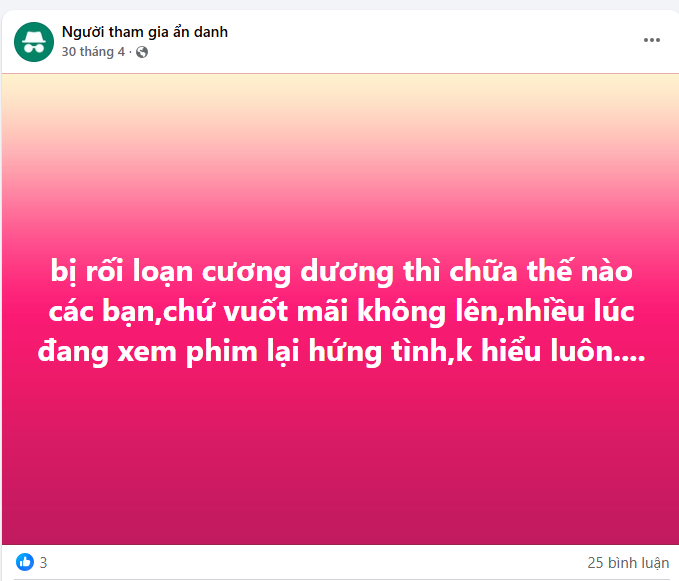Click the word "hiểu luôn" in the post

point(547,350)
